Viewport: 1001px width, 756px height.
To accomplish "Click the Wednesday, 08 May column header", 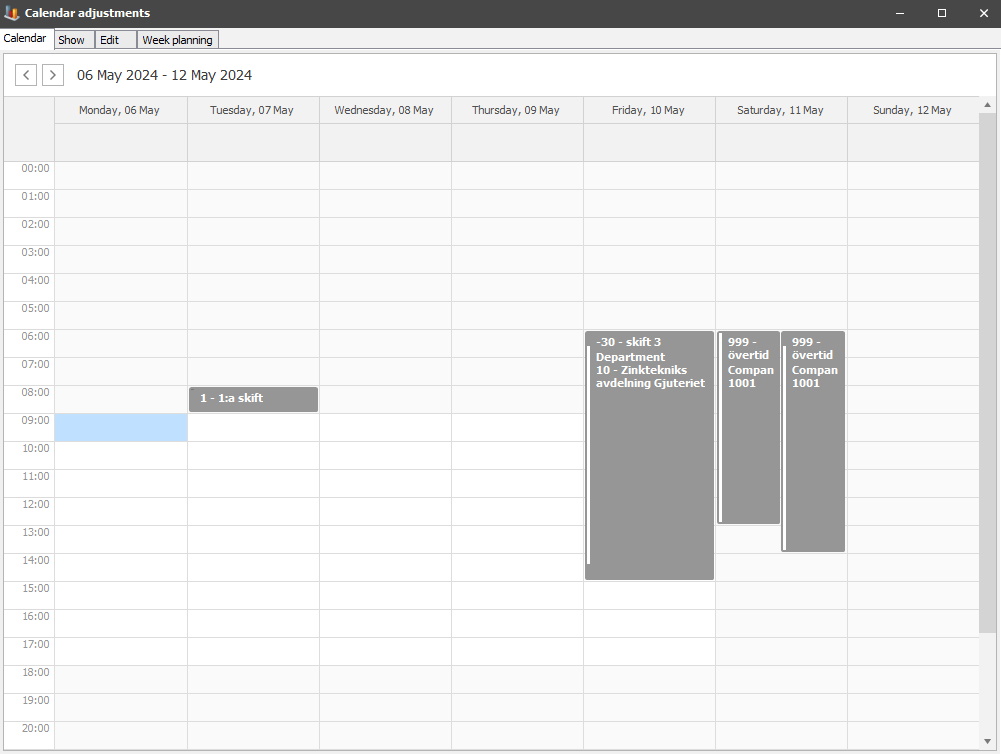I will tap(384, 110).
